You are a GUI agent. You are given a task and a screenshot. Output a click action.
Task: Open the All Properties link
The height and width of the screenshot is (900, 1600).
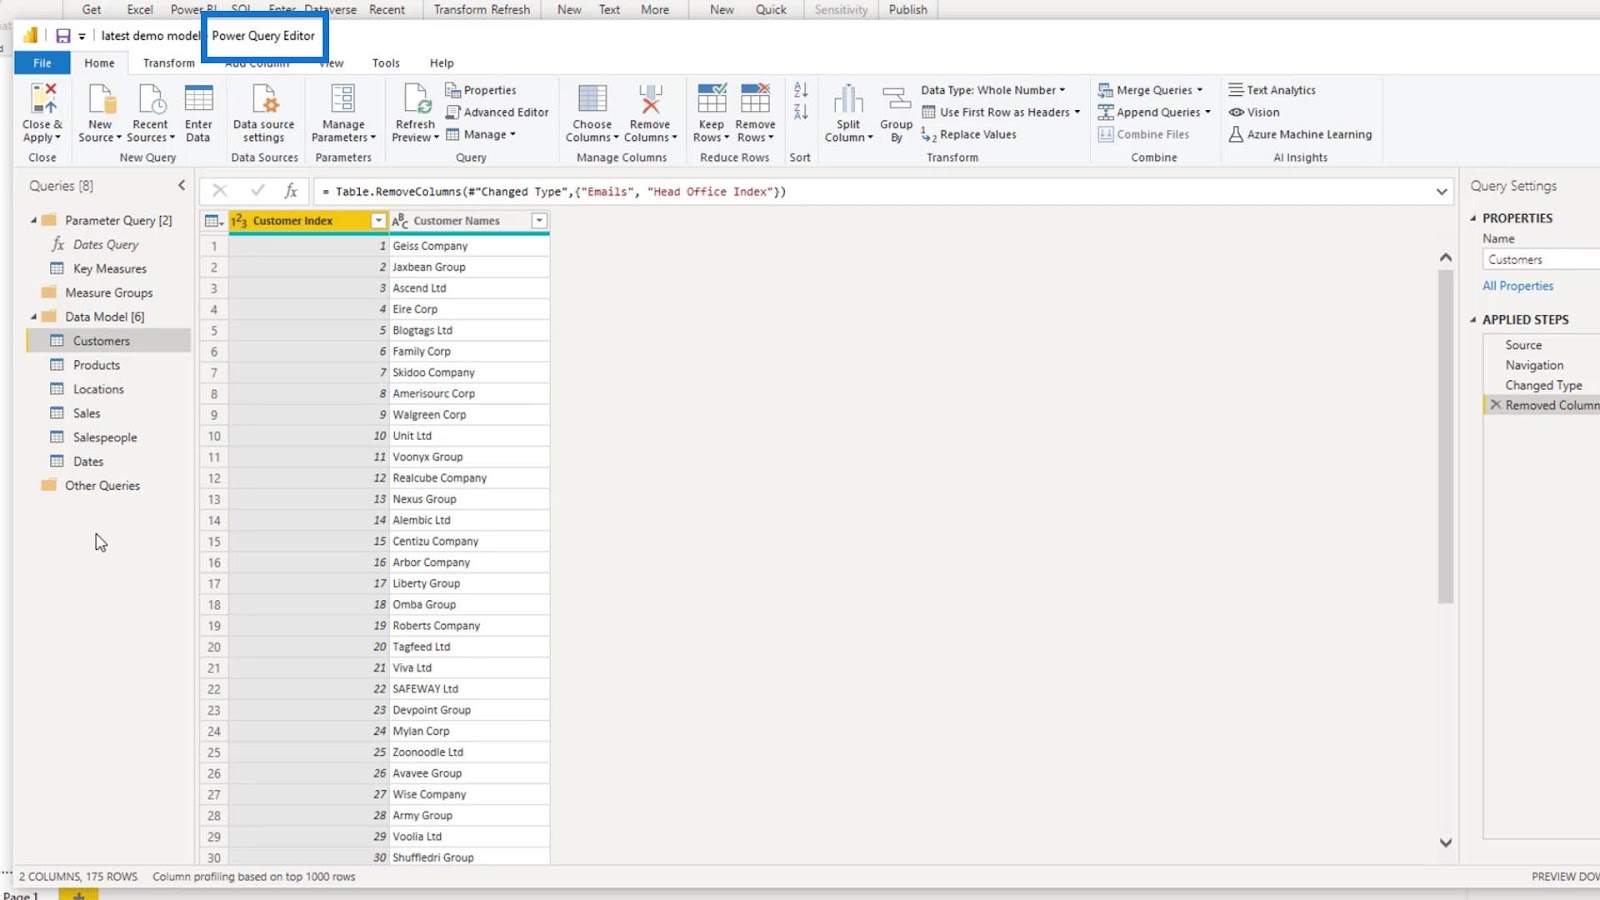[x=1517, y=286]
